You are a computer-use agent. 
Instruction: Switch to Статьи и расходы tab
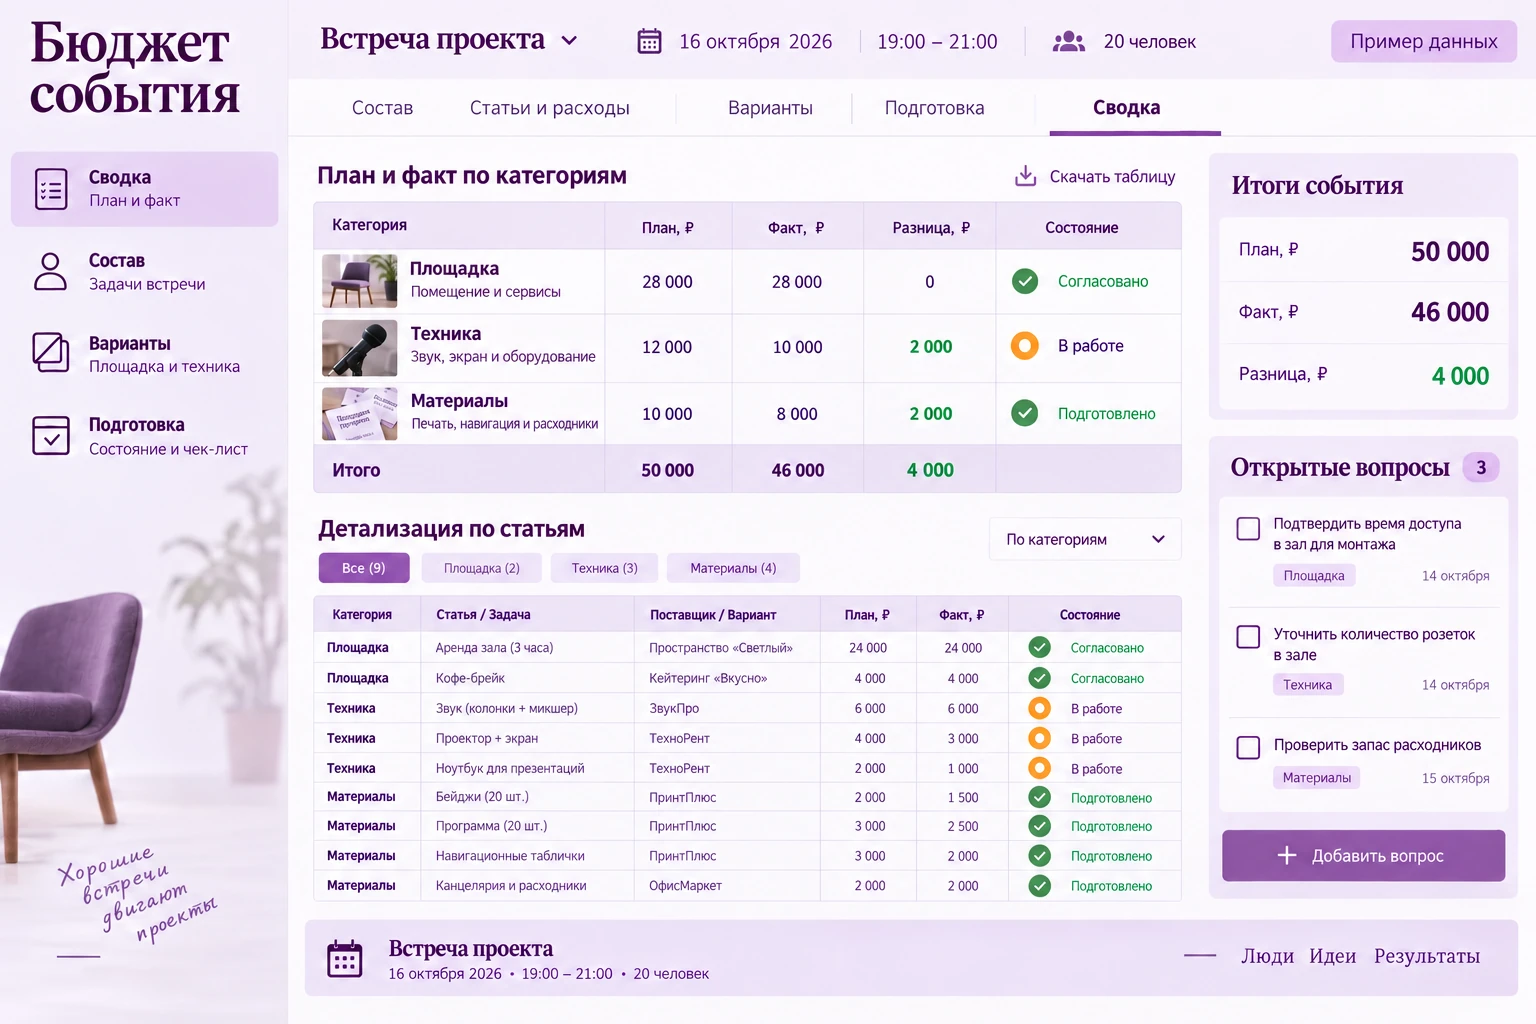click(550, 108)
